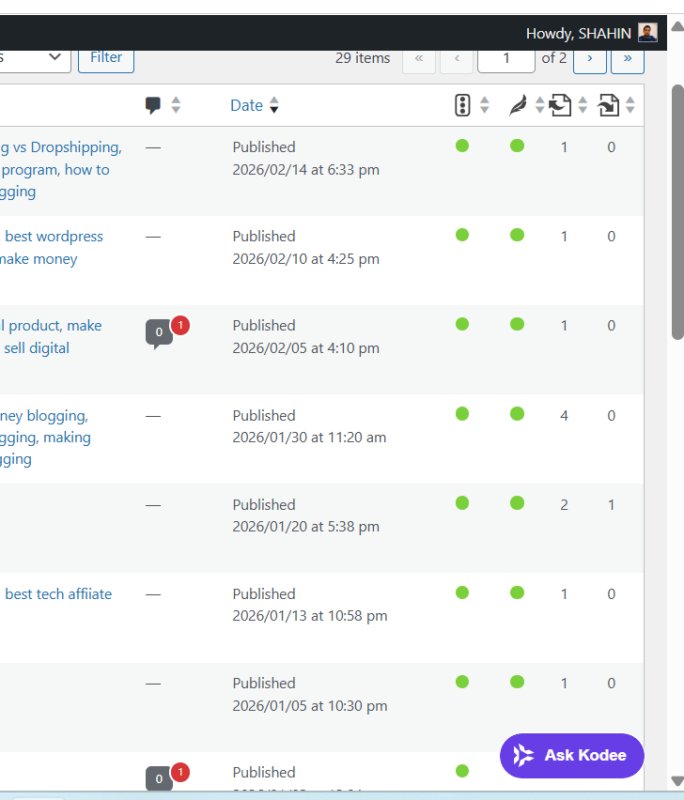Click the outgoing internal links column icon
Viewport: 684px width, 800px height.
[x=561, y=105]
